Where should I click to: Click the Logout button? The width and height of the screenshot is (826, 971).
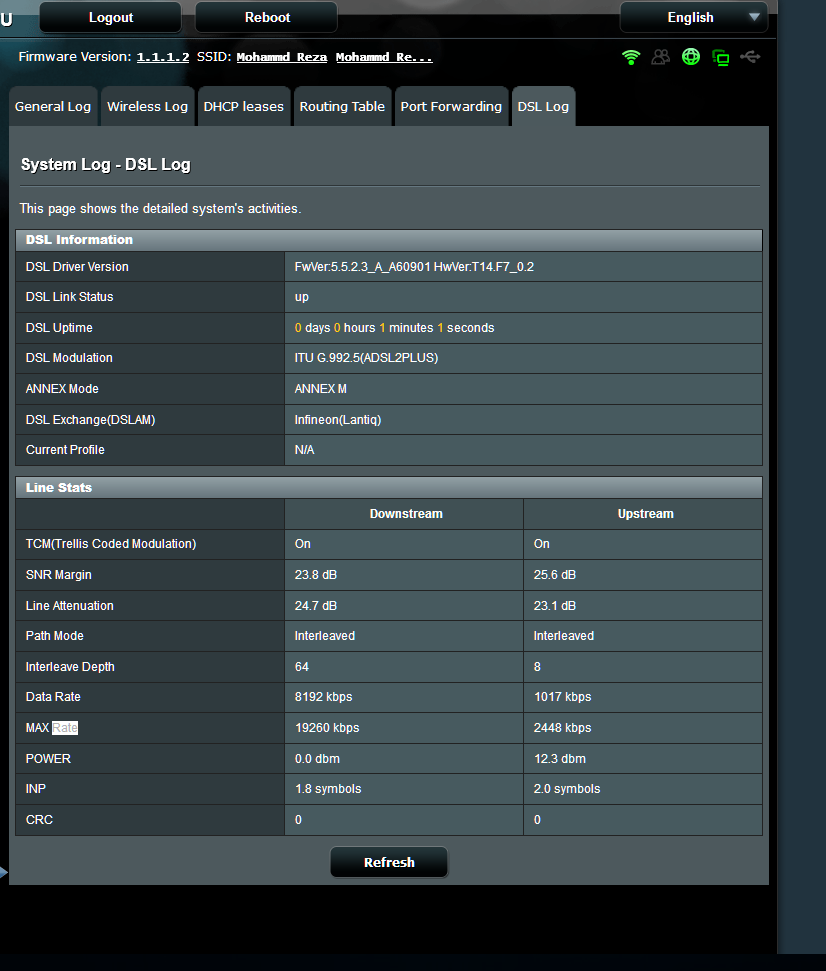pyautogui.click(x=111, y=17)
